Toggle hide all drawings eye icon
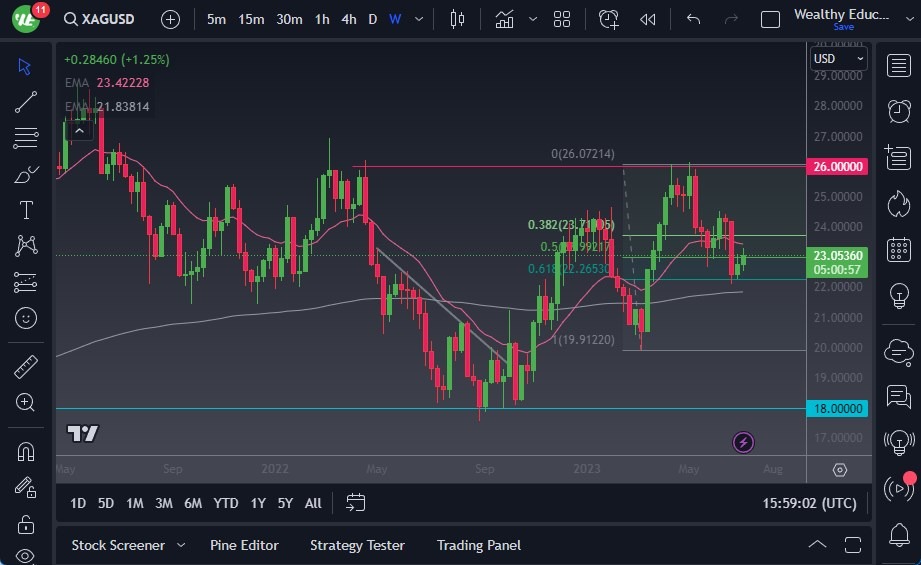 [x=26, y=556]
